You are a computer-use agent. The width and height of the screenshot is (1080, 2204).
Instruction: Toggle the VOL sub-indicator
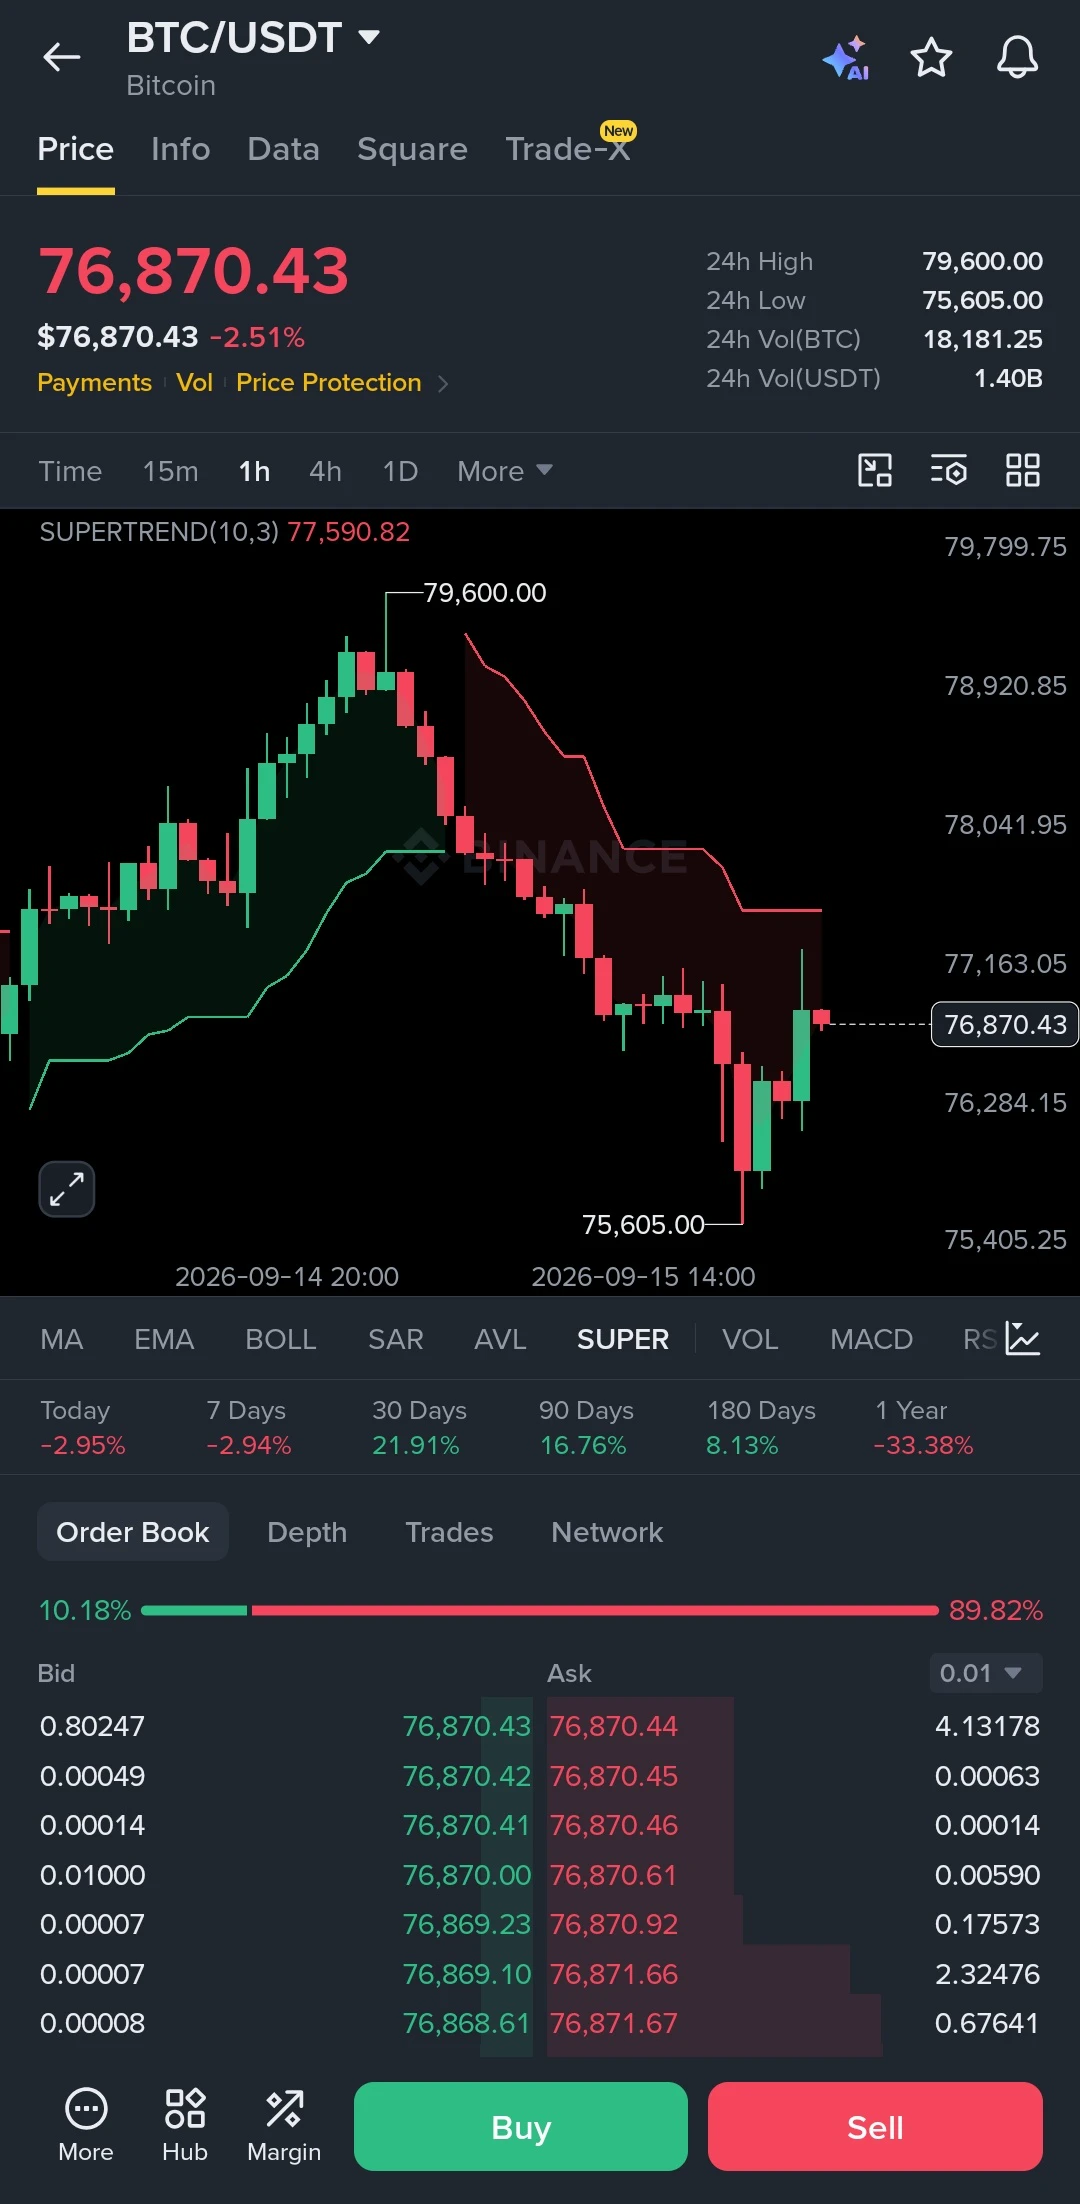point(750,1339)
